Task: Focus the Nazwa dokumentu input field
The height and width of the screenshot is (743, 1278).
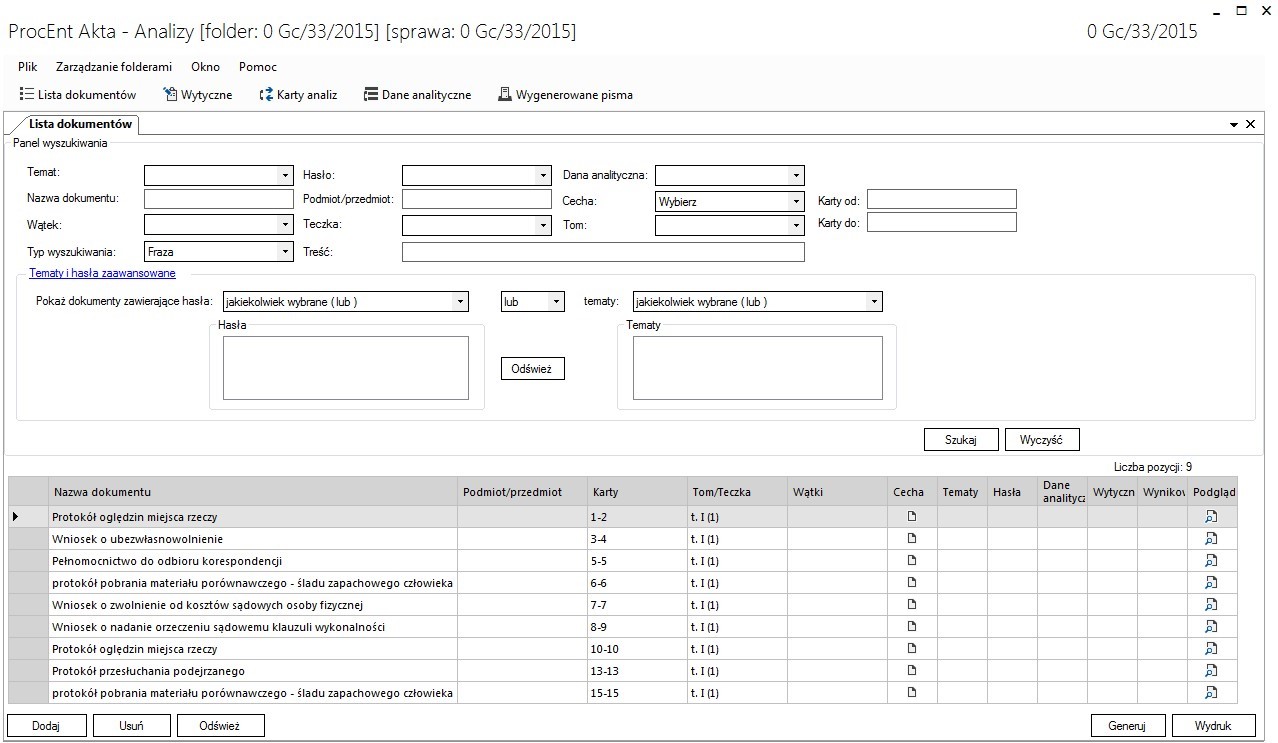Action: (x=218, y=199)
